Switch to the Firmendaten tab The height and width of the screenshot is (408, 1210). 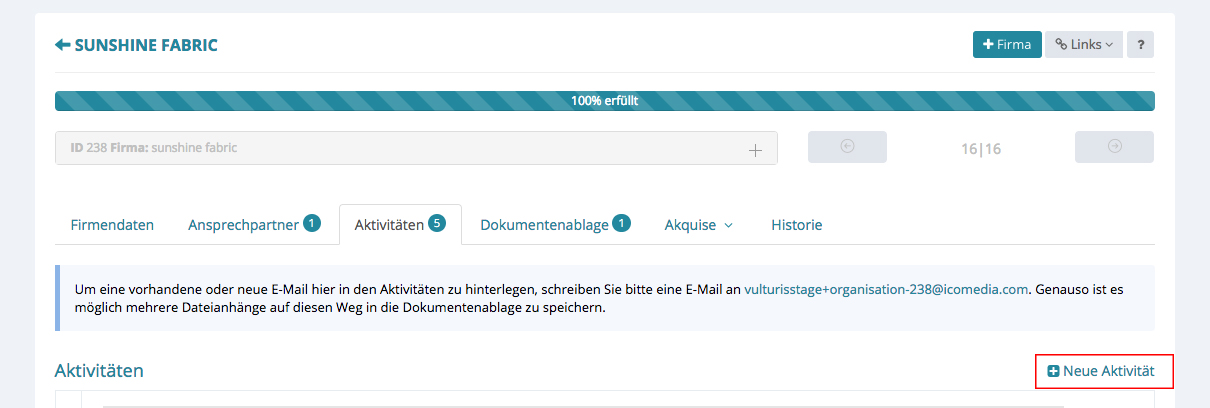coord(112,225)
